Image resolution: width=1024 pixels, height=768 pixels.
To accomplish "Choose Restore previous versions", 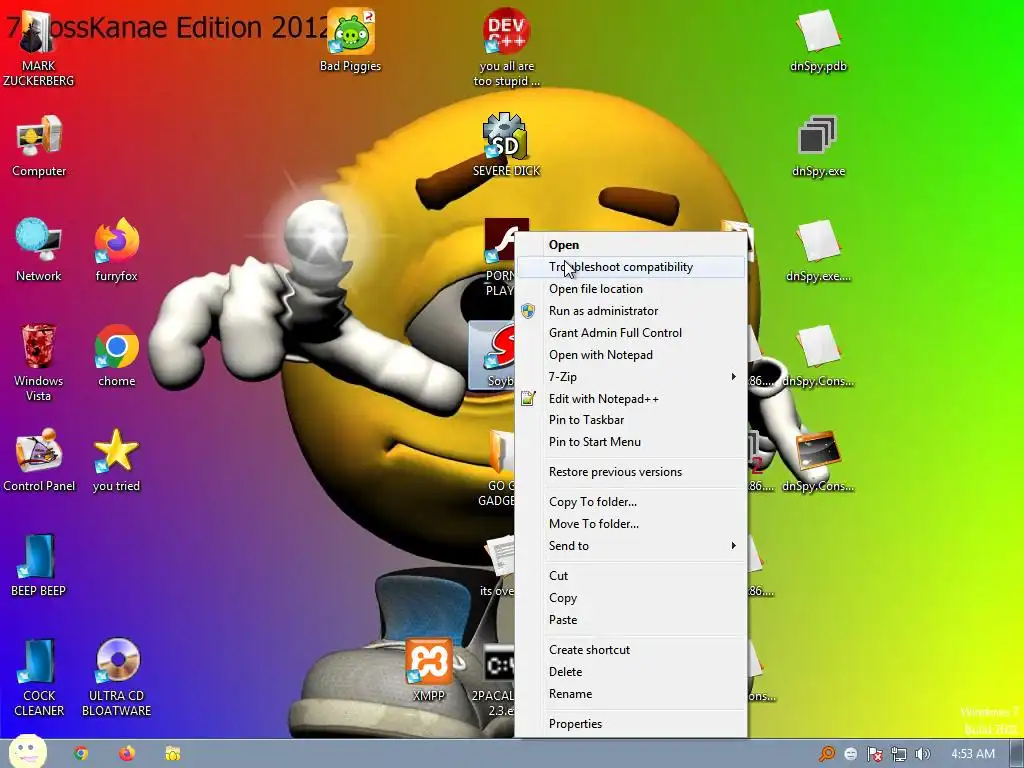I will 631,472.
